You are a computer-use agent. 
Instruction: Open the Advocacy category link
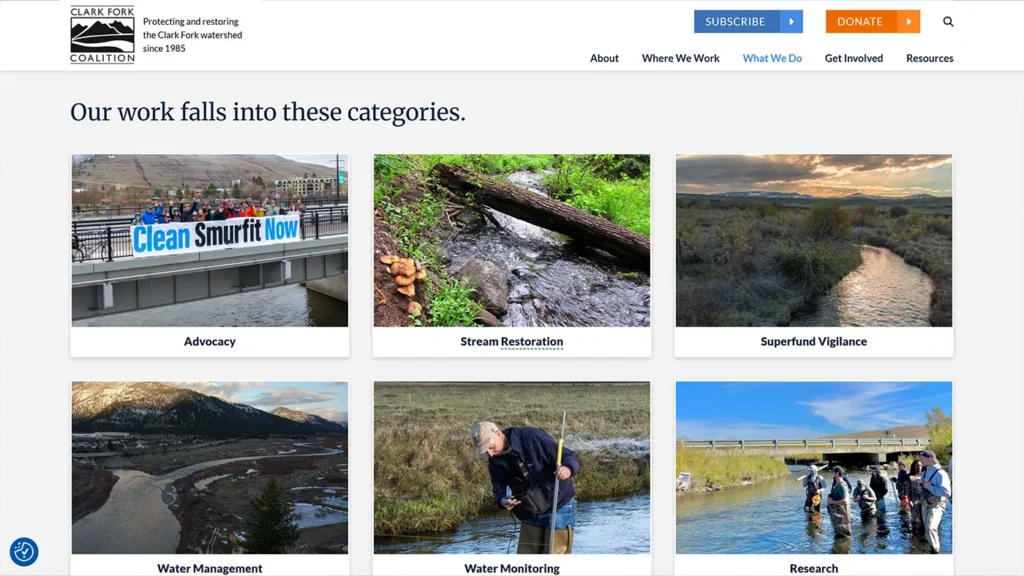pos(210,342)
